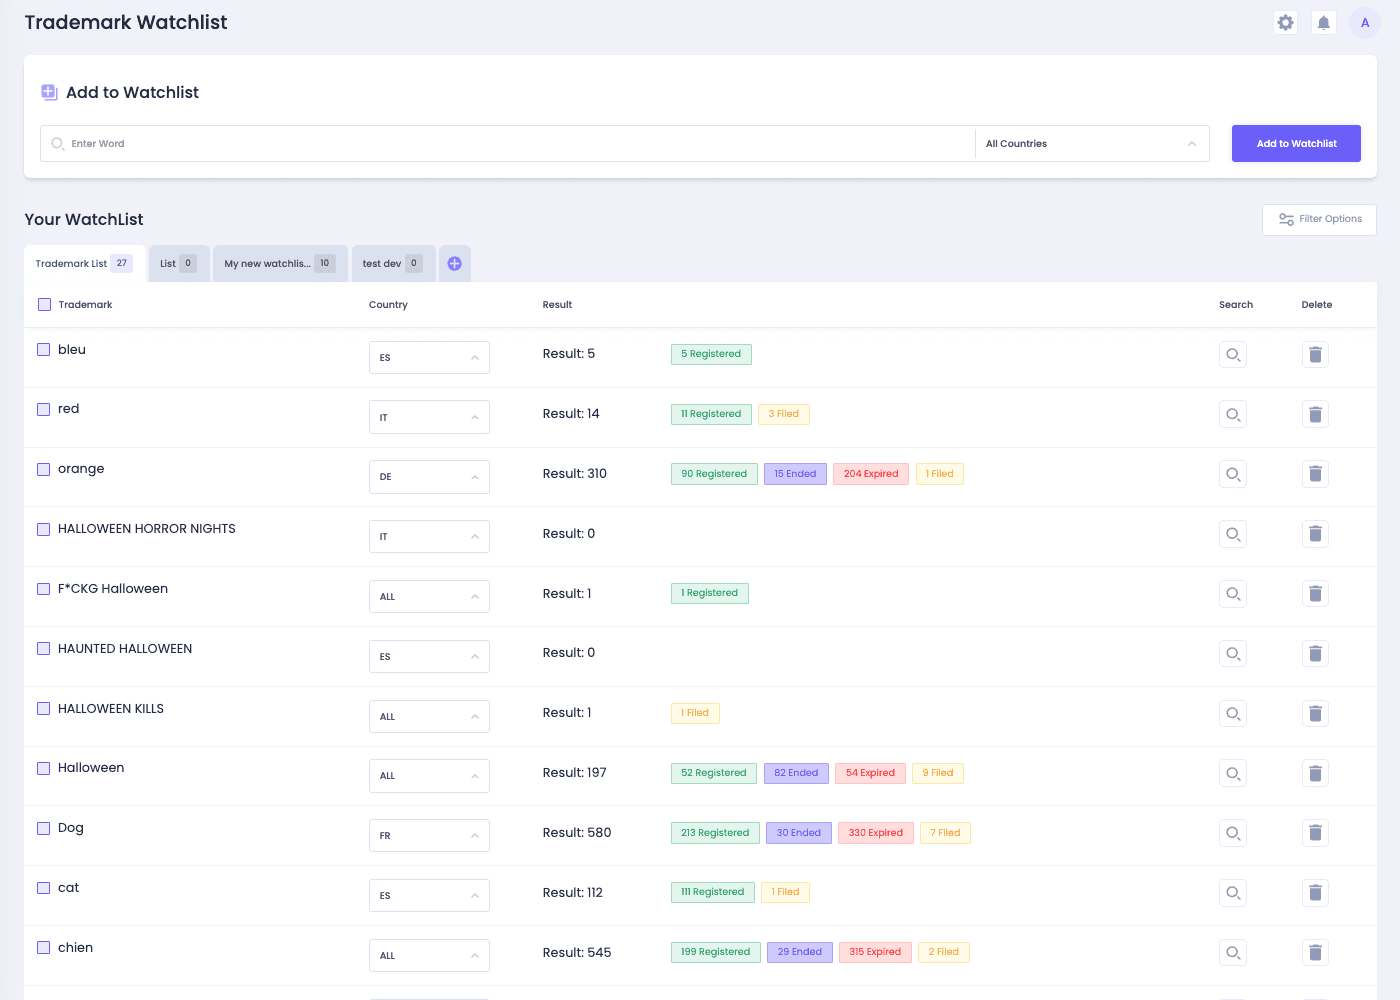Click Add to Watchlist button
Viewport: 1400px width, 1000px height.
pyautogui.click(x=1296, y=144)
